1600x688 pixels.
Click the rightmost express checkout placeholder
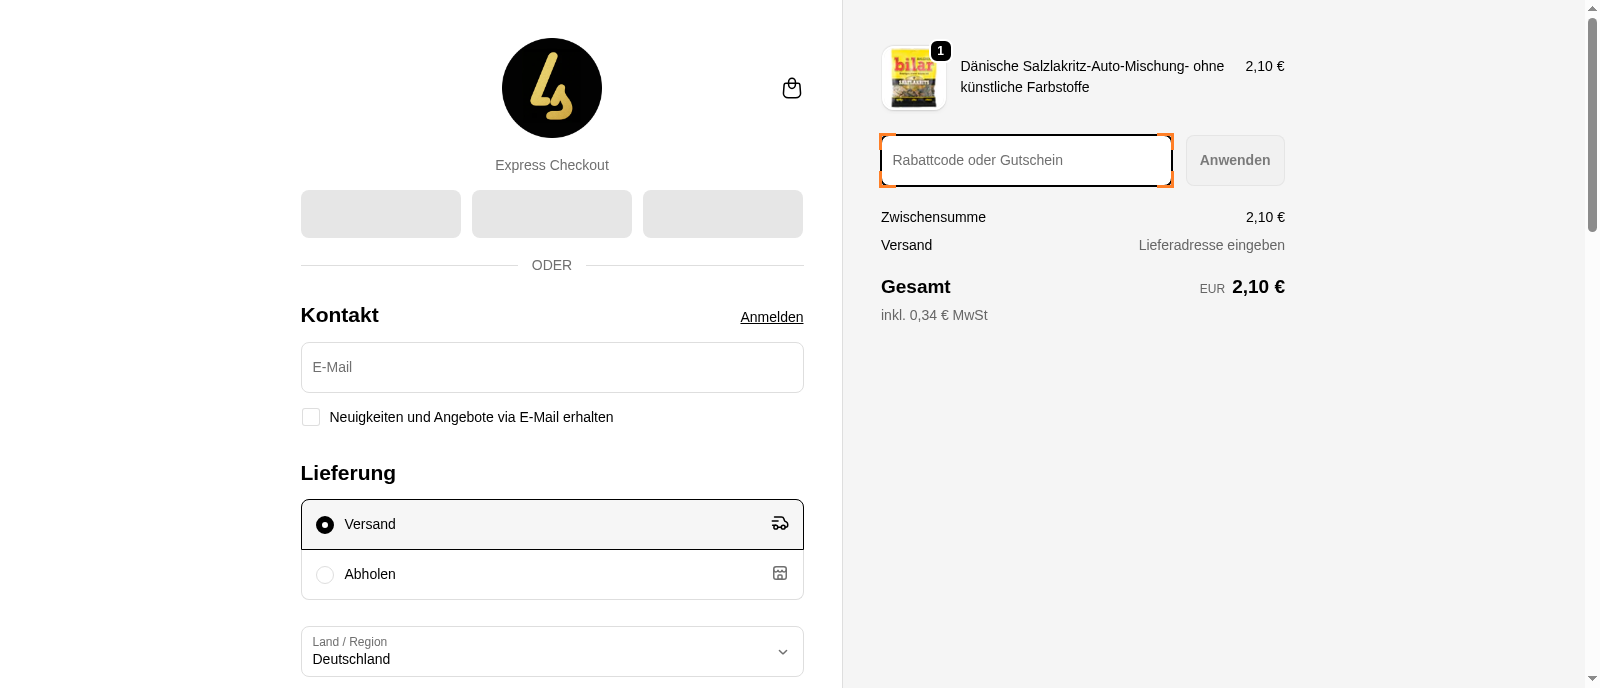[722, 213]
